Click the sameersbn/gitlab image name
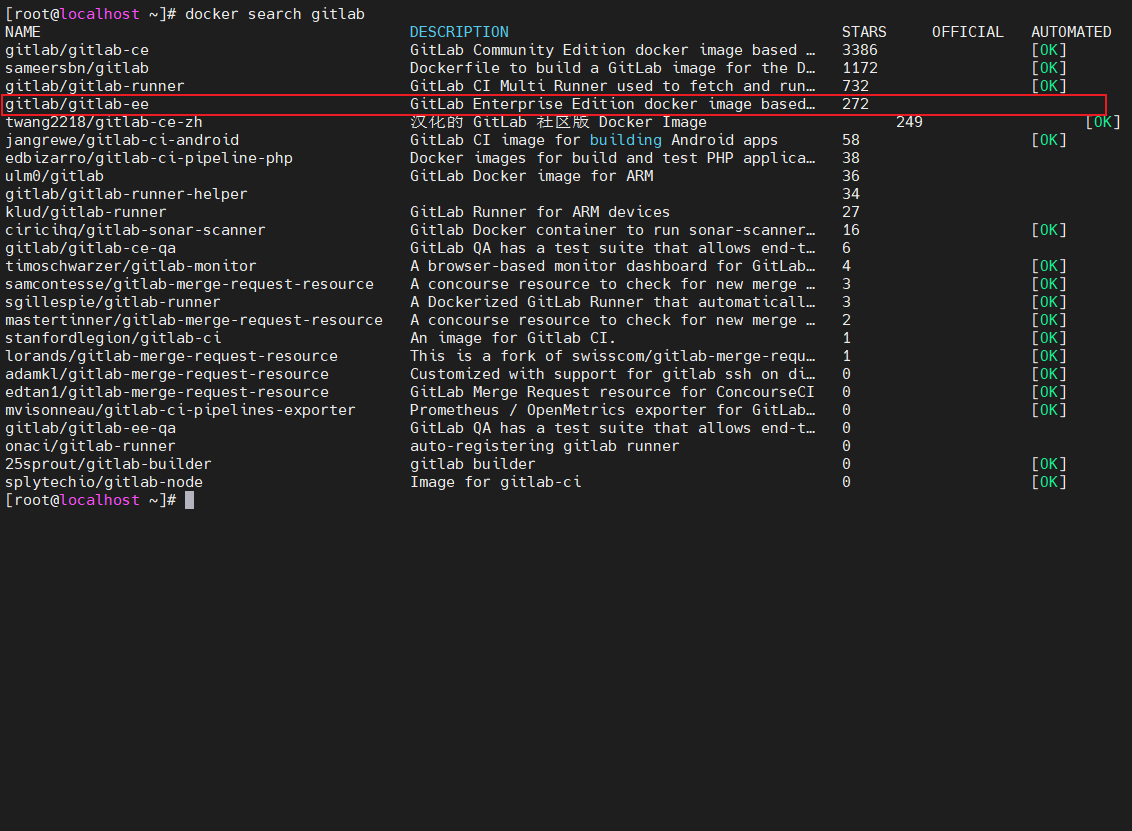This screenshot has height=831, width=1132. 77,68
